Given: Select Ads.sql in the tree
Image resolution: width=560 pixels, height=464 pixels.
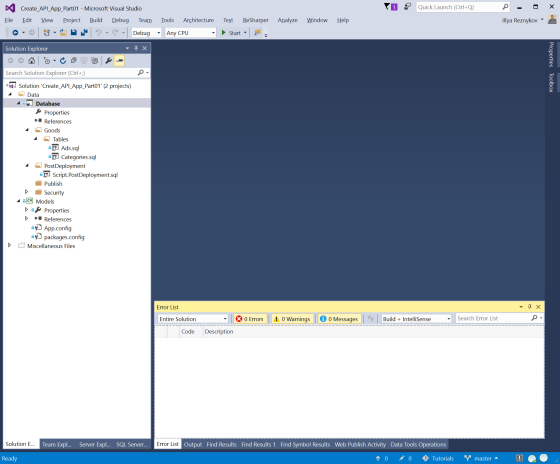Looking at the screenshot, I should [x=70, y=148].
